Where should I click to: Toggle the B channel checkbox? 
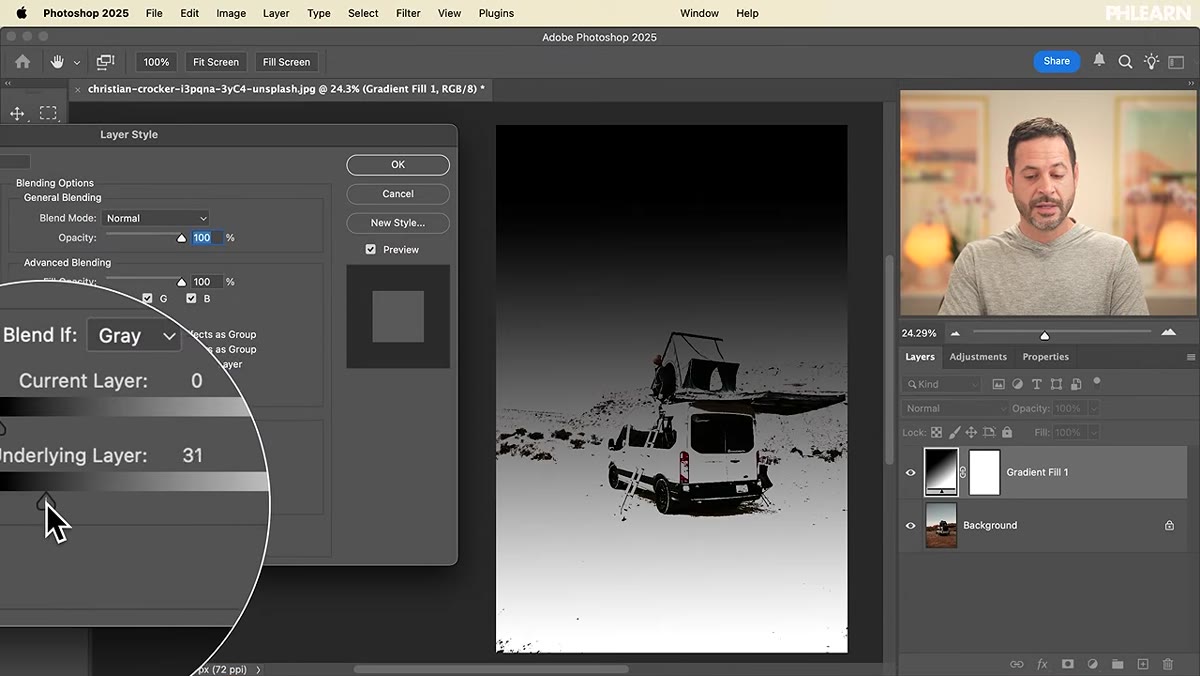point(192,299)
